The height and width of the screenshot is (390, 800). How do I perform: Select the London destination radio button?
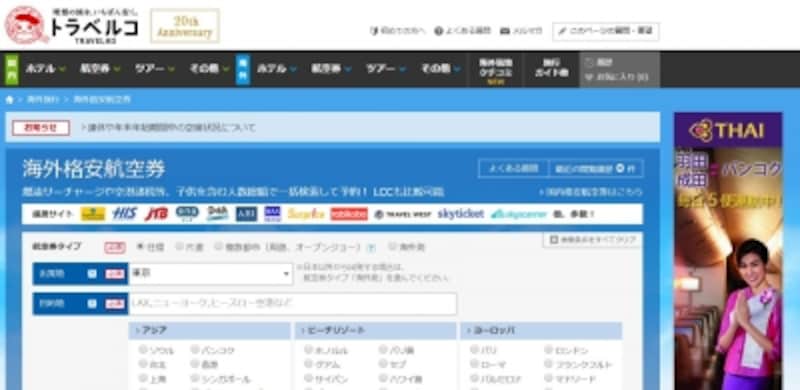tap(548, 350)
